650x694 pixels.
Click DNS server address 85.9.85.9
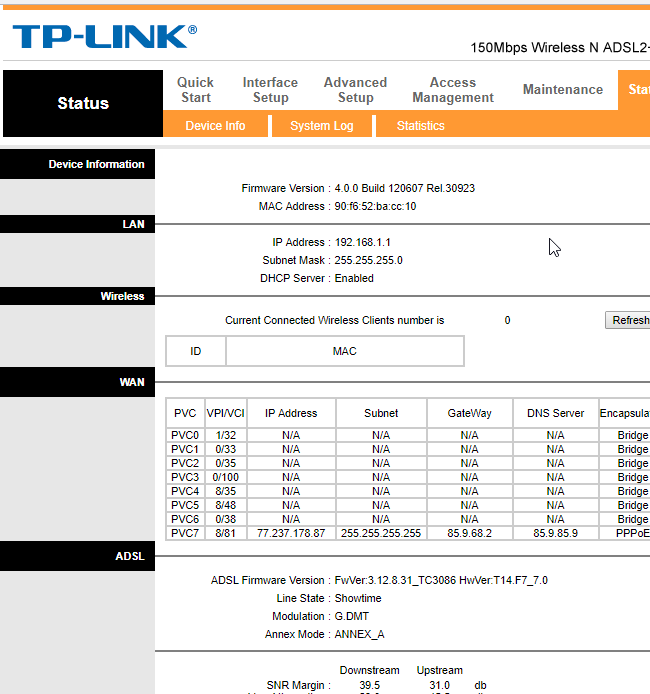pos(556,533)
